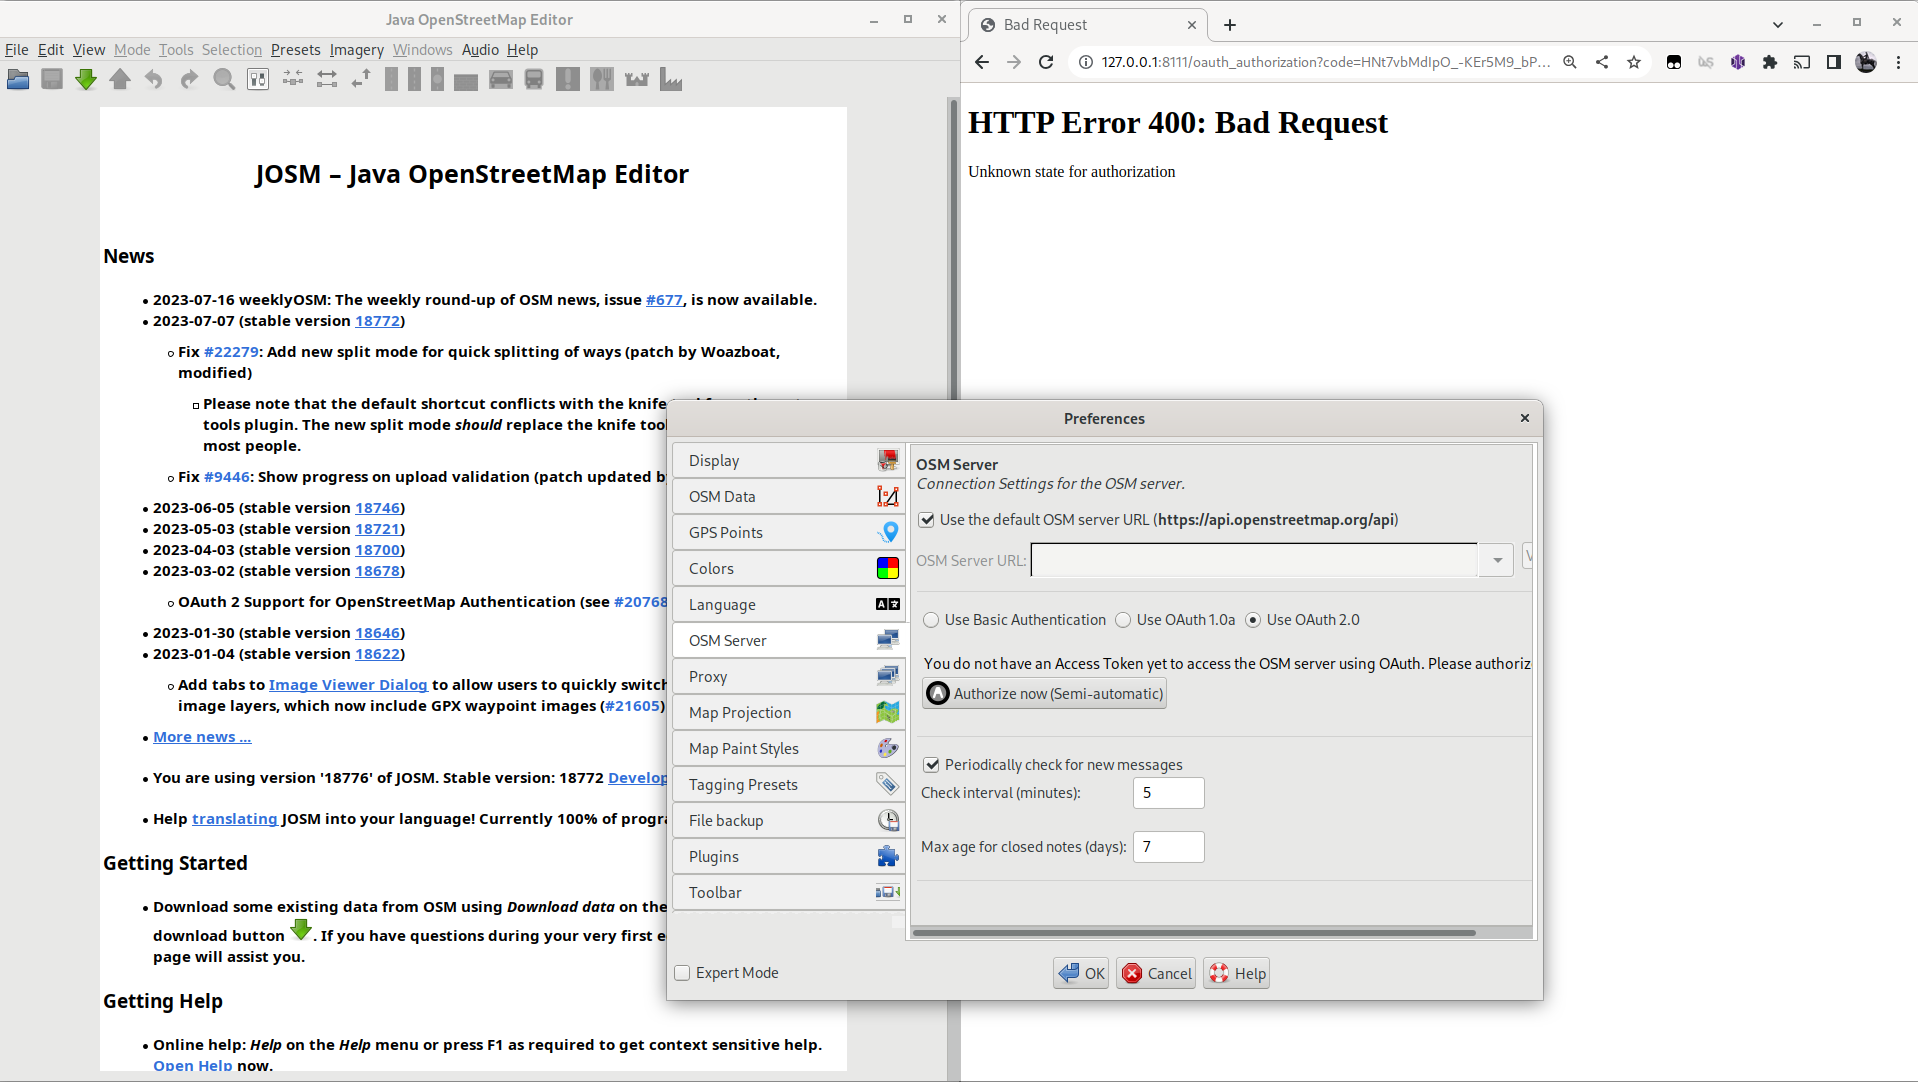1918x1082 pixels.
Task: Select Use OAuth 1.0a option
Action: pos(1124,620)
